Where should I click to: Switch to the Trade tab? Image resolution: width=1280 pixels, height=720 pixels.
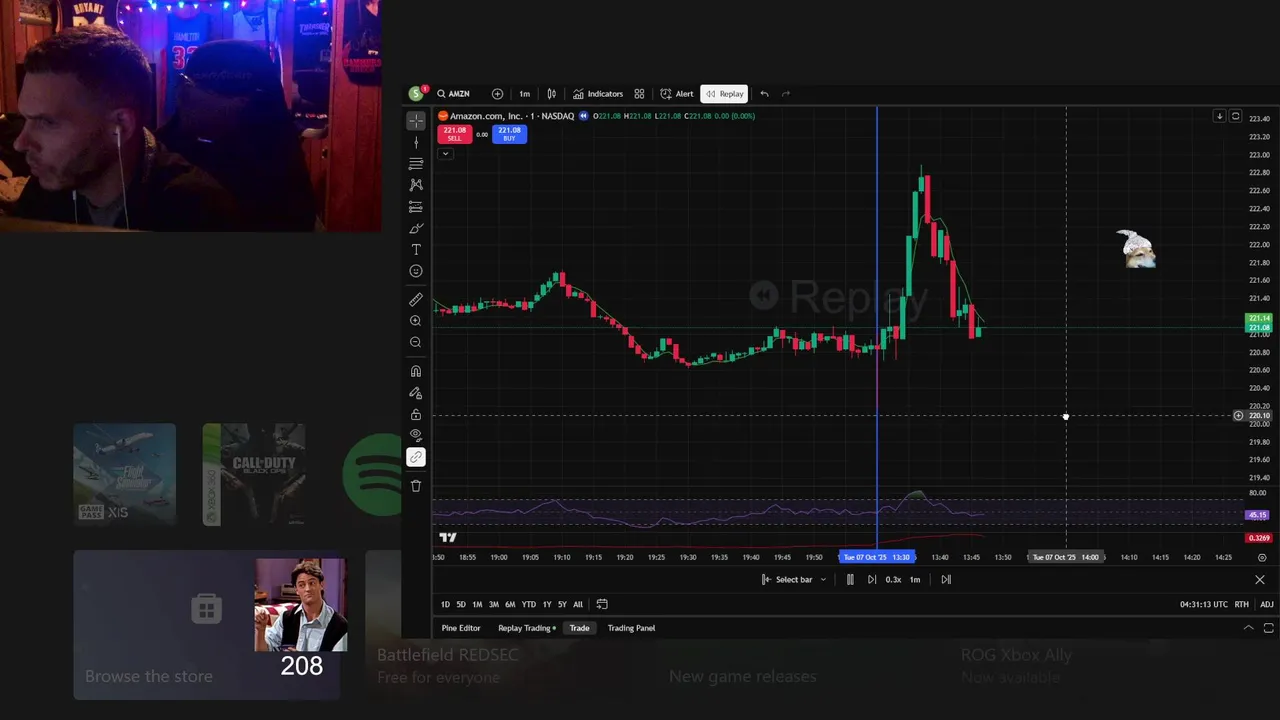coord(579,628)
